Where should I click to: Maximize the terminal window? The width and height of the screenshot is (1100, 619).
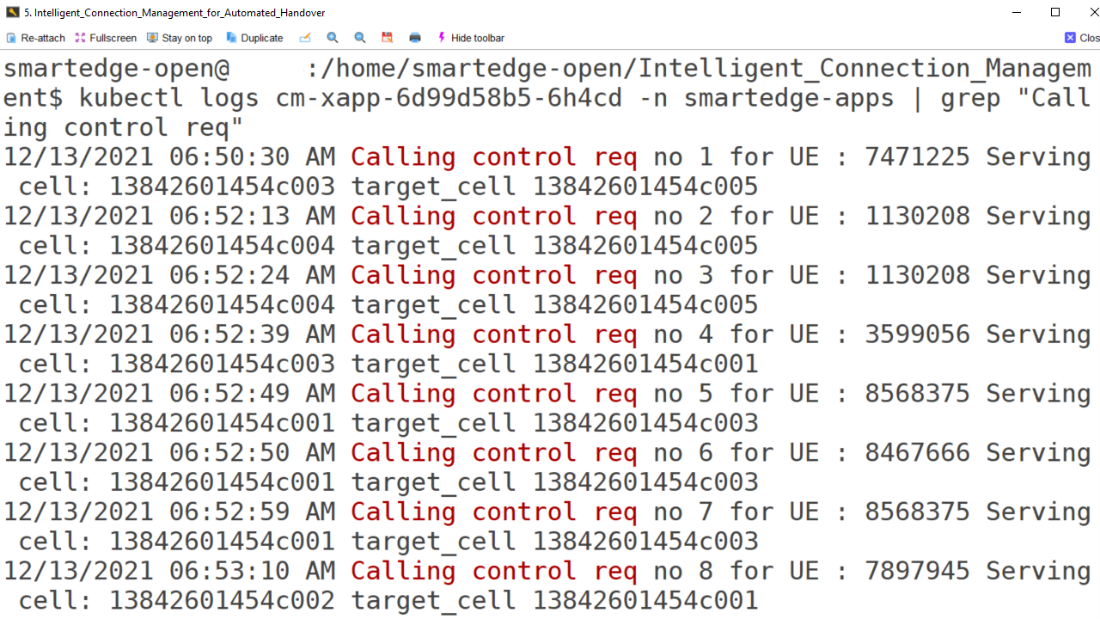1055,12
